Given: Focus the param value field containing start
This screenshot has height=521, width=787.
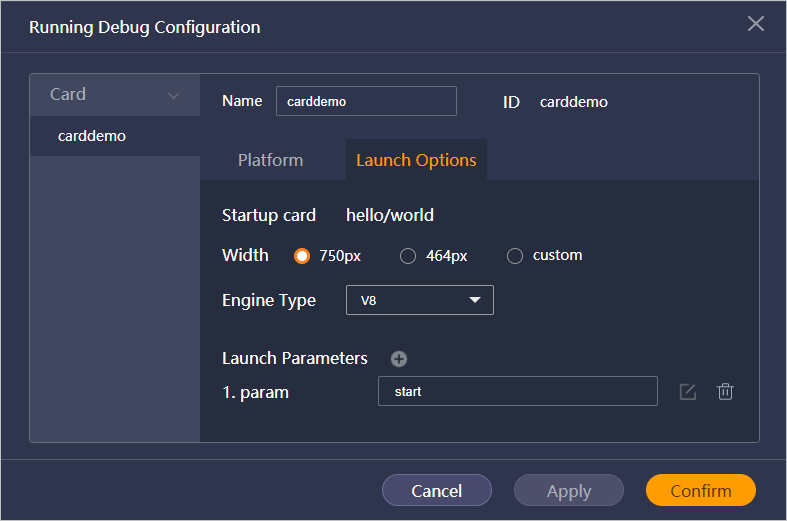Looking at the screenshot, I should [517, 391].
